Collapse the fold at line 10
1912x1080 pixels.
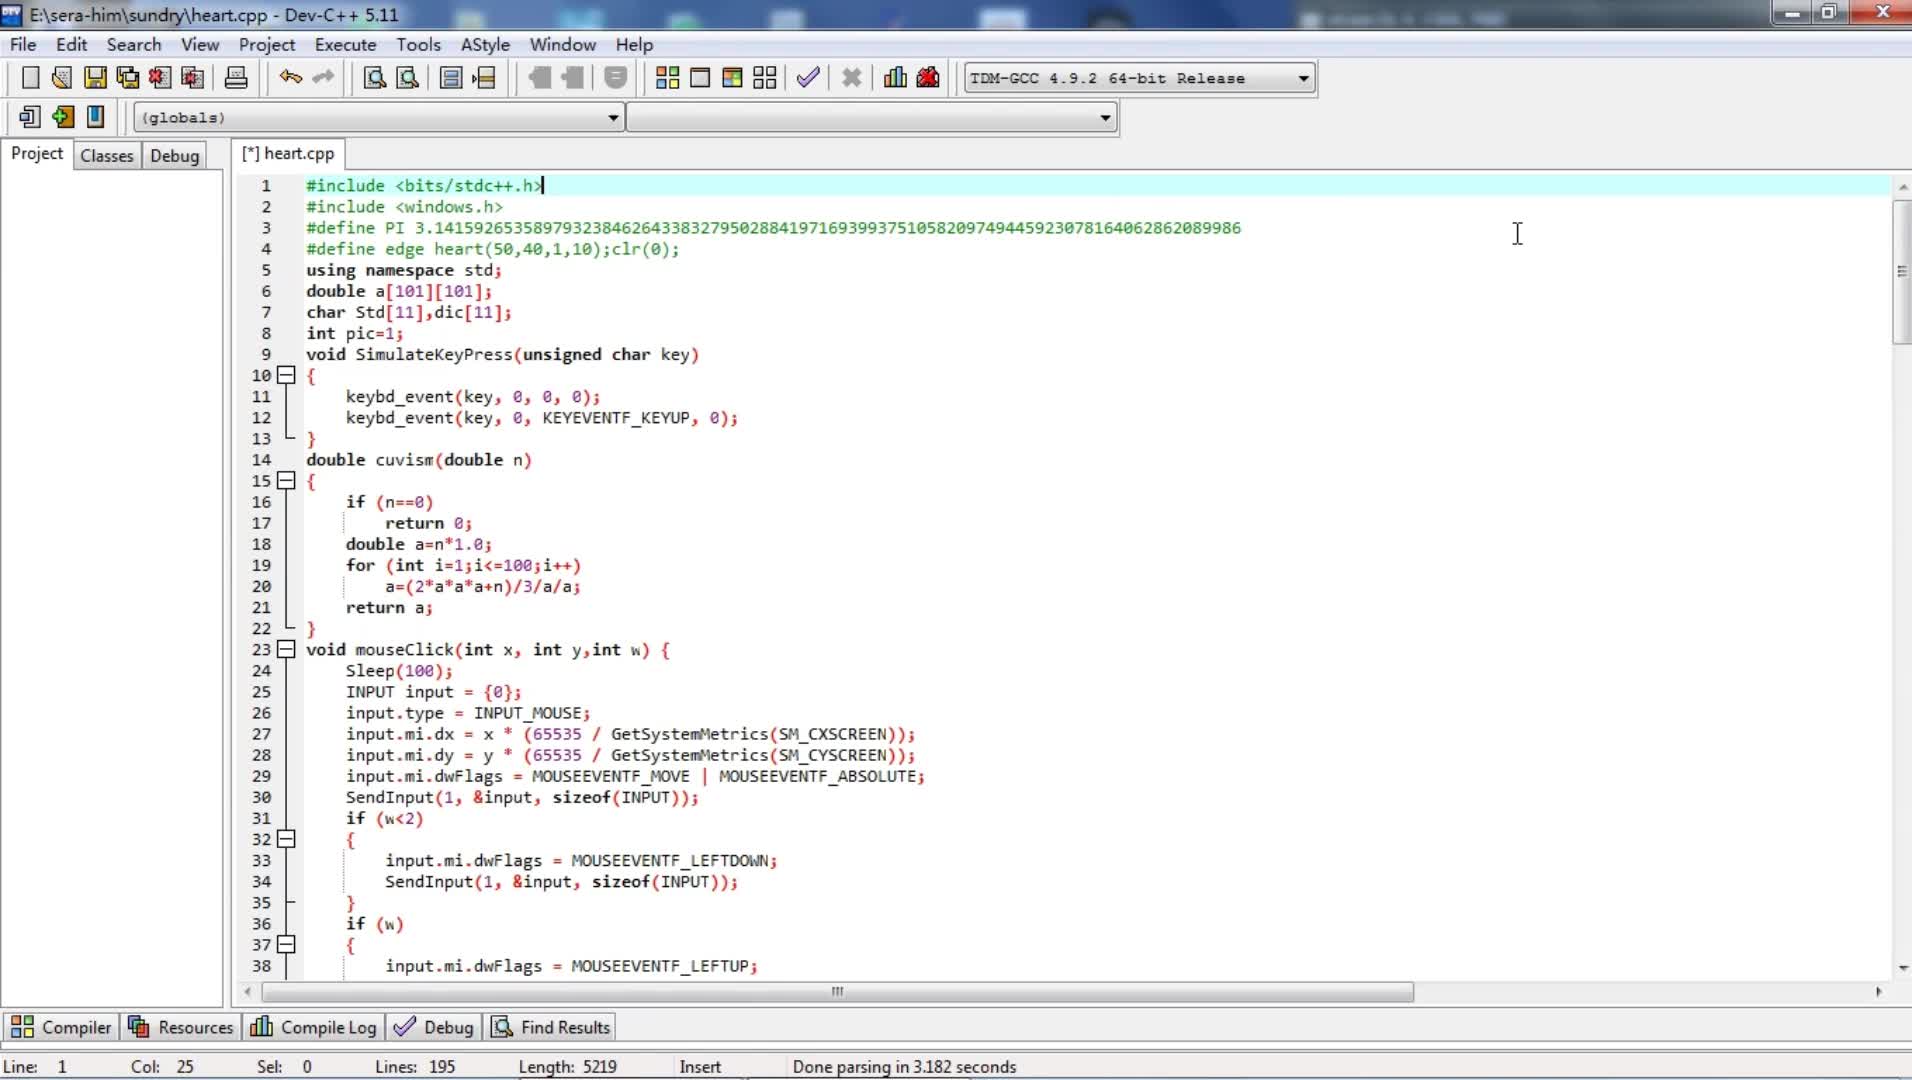[286, 375]
